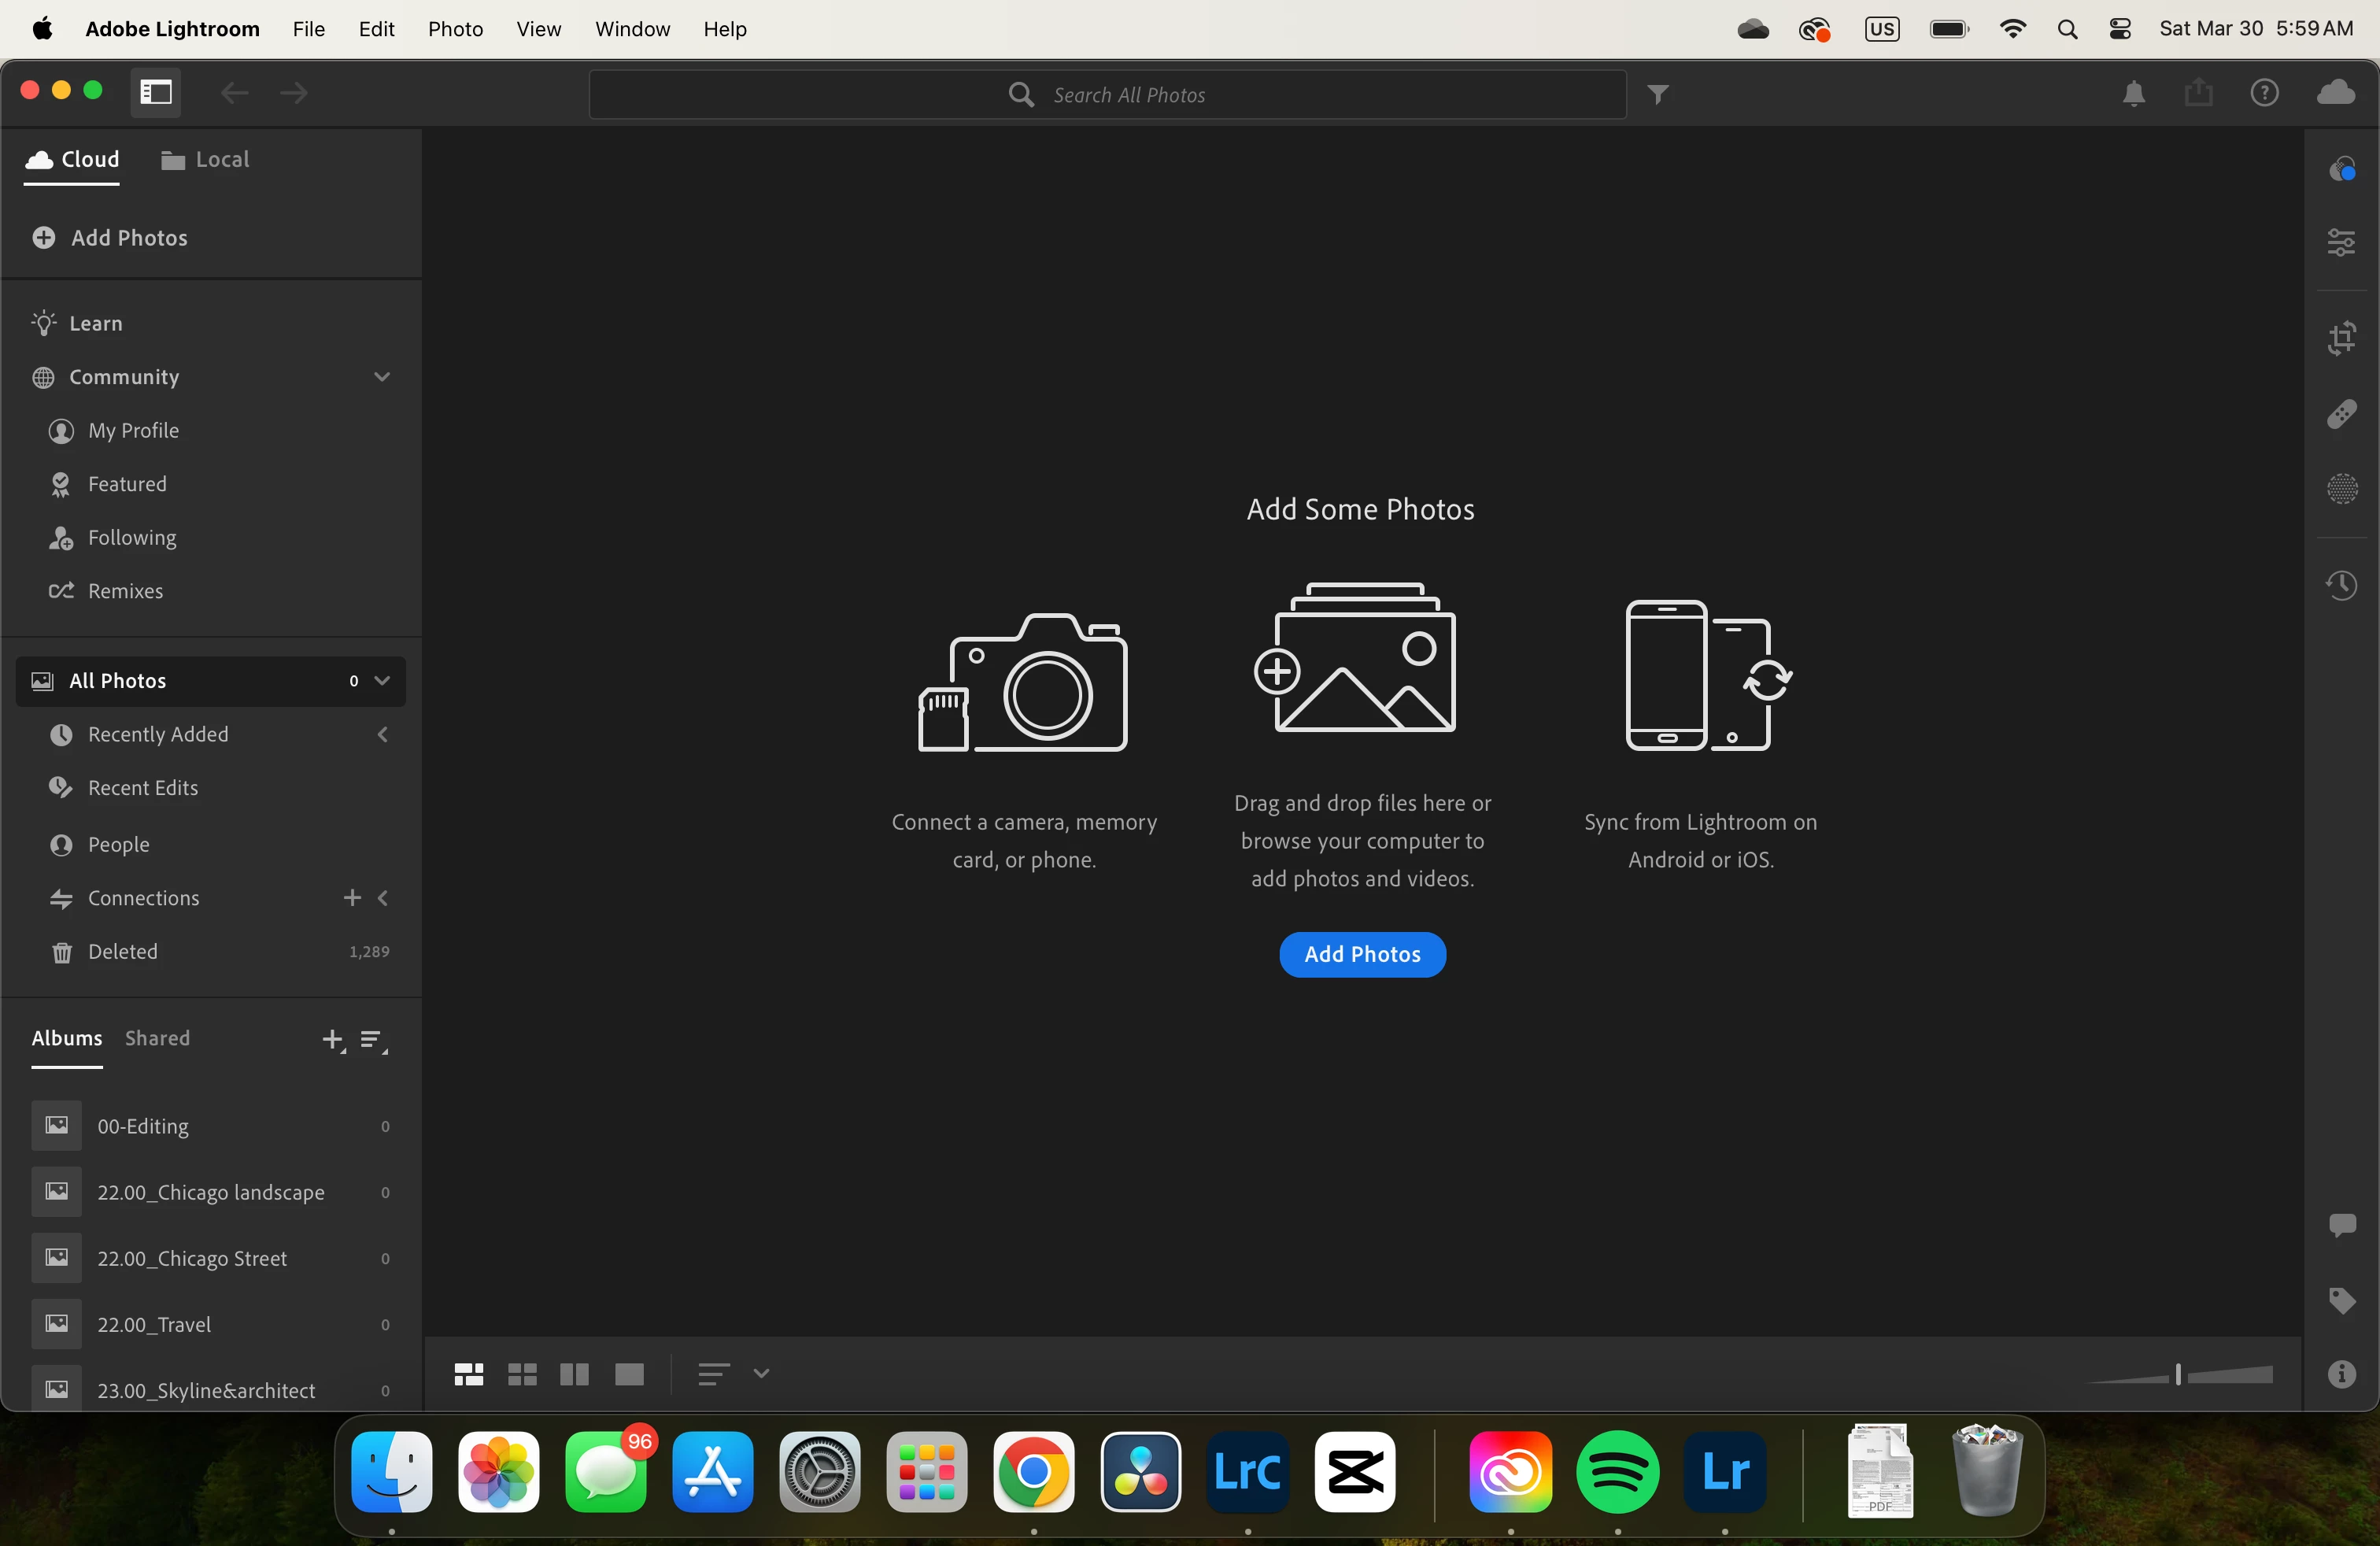Open the Versions history panel icon

click(x=2341, y=585)
